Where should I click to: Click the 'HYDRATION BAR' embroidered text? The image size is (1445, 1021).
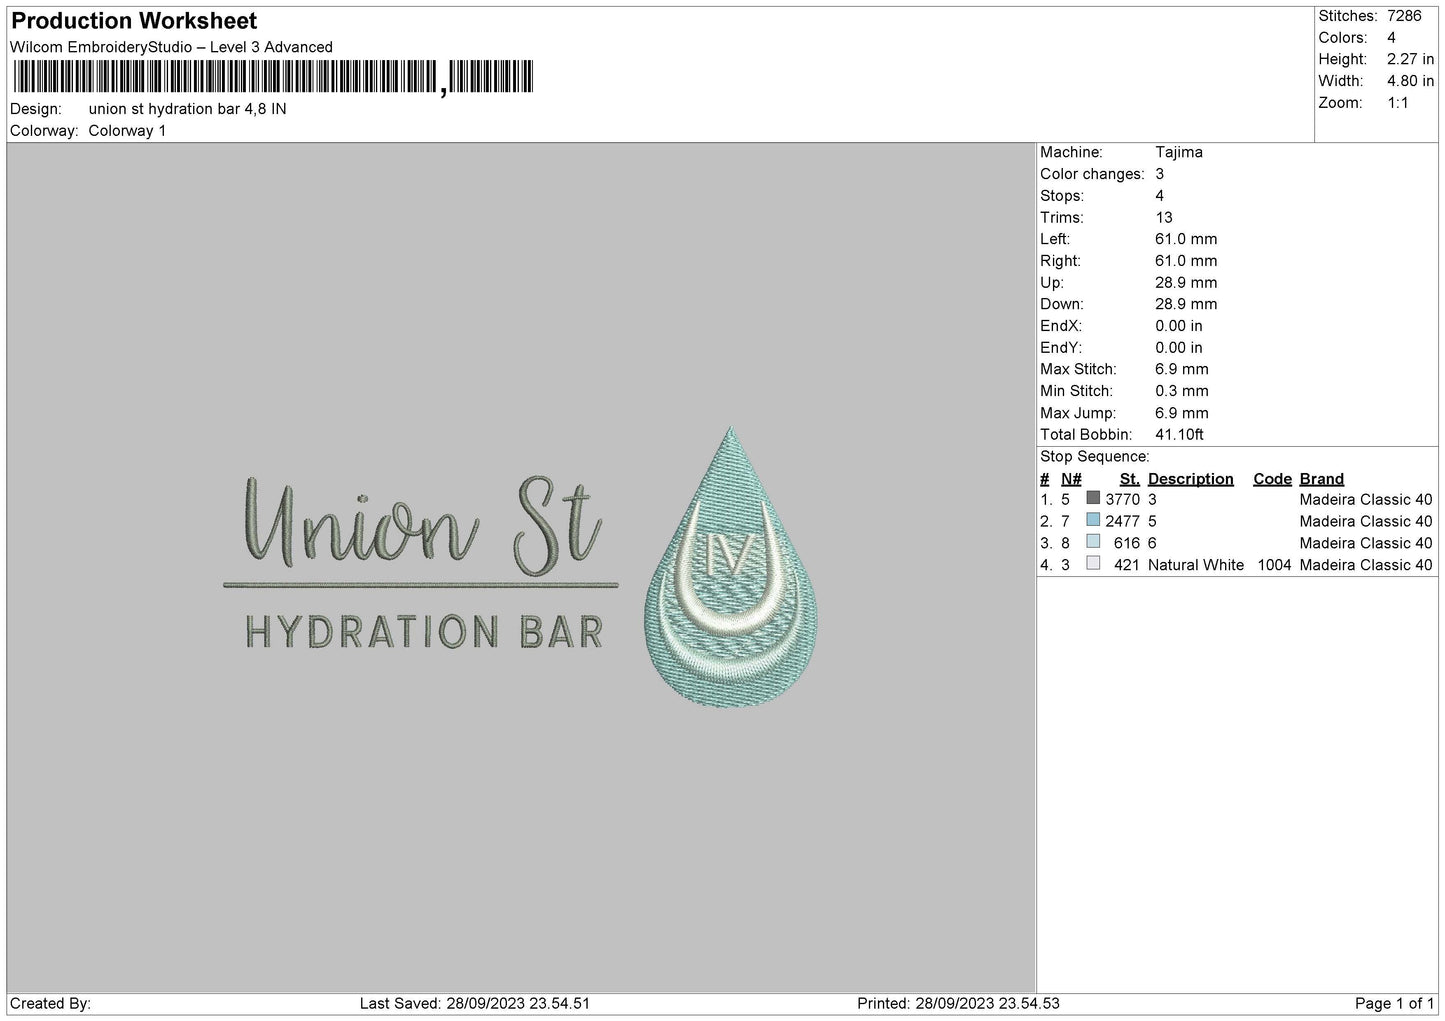424,632
